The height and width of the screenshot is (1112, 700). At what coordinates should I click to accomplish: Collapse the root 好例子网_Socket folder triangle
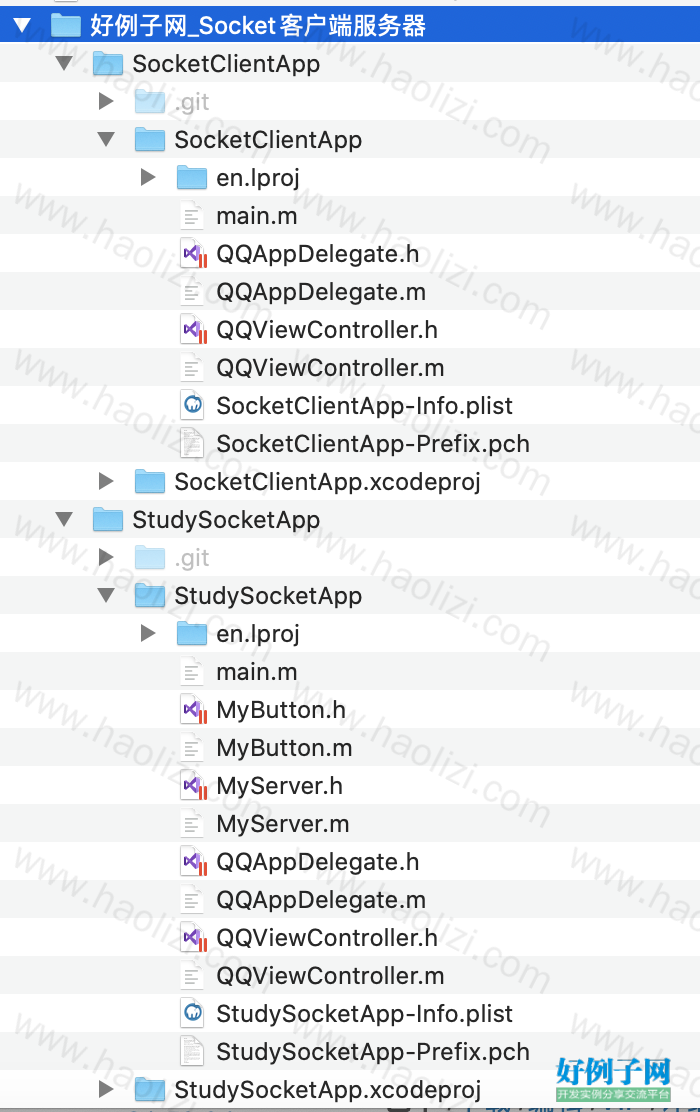click(22, 26)
